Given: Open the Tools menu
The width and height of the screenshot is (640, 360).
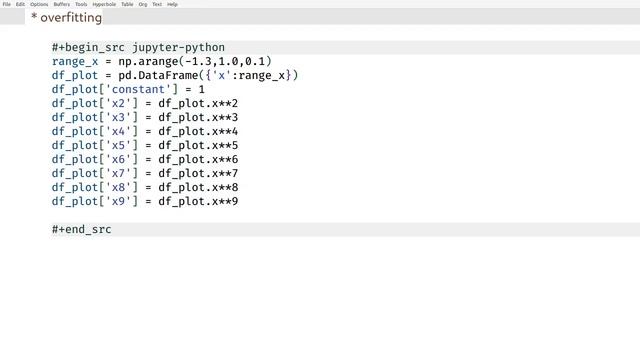Looking at the screenshot, I should coord(81,4).
